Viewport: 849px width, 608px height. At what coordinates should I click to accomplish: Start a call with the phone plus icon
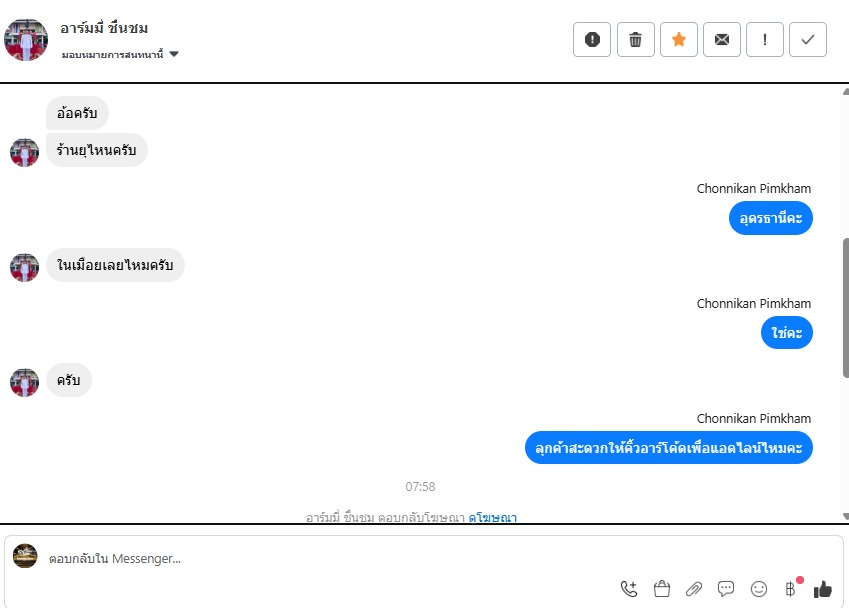pos(629,589)
